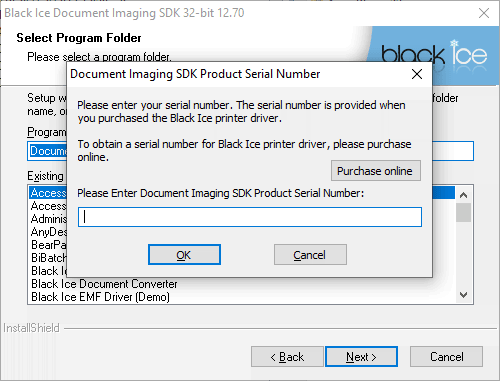Click the Purchase online button
This screenshot has width=500, height=381.
(x=376, y=171)
